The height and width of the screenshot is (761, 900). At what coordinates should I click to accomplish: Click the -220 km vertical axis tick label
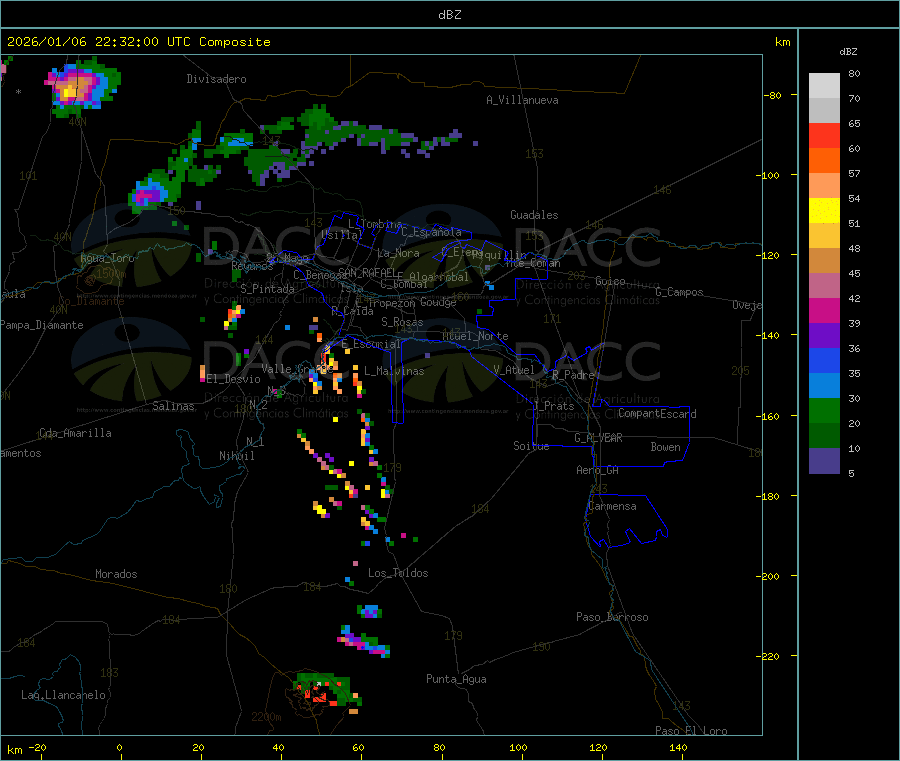[768, 656]
